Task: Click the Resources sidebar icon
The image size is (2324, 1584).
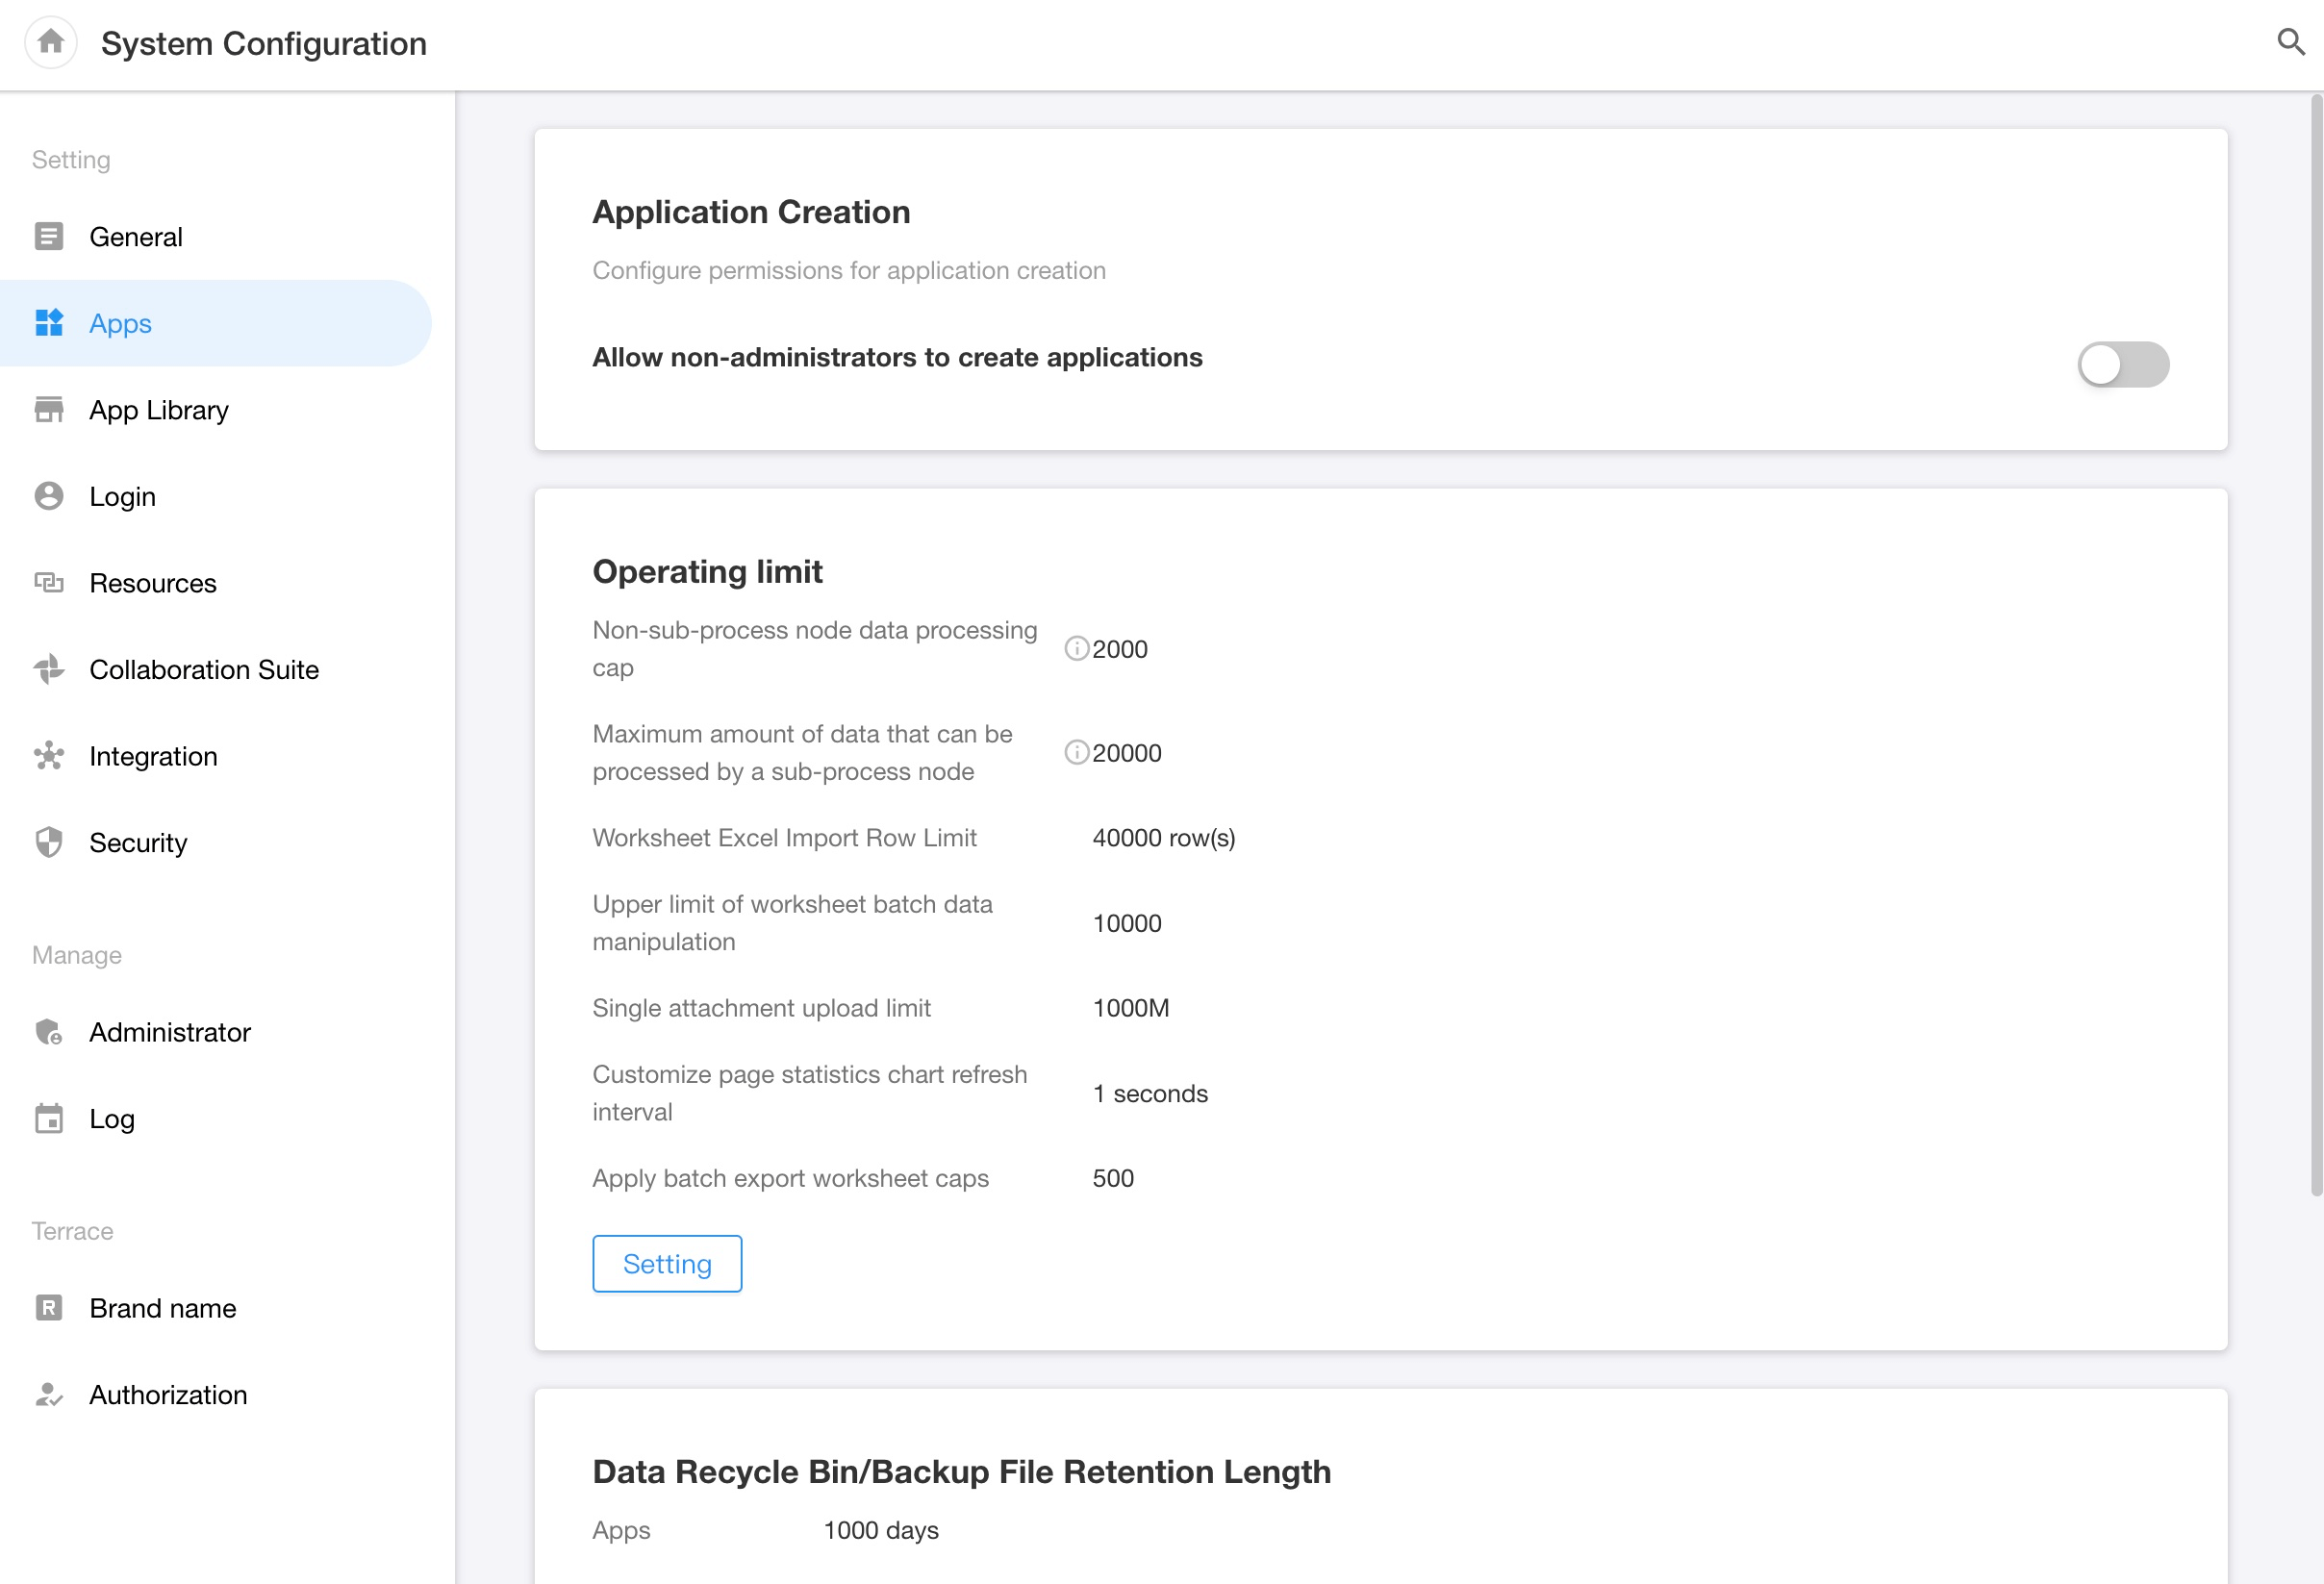Action: coord(48,583)
